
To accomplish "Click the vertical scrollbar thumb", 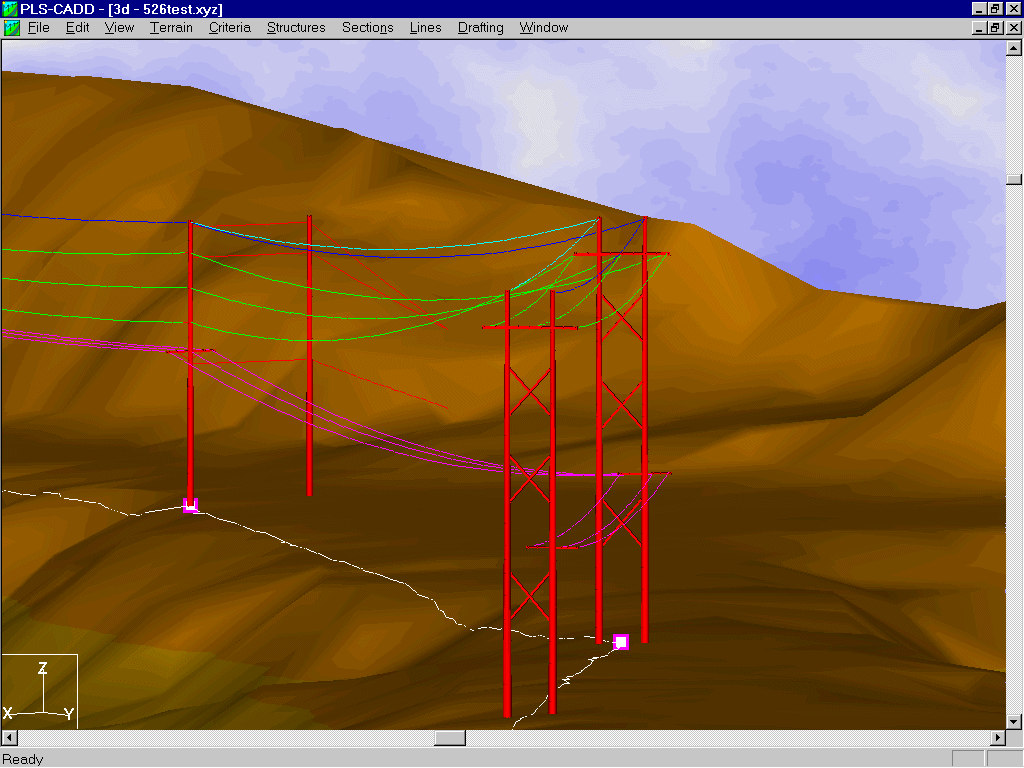I will point(1014,180).
